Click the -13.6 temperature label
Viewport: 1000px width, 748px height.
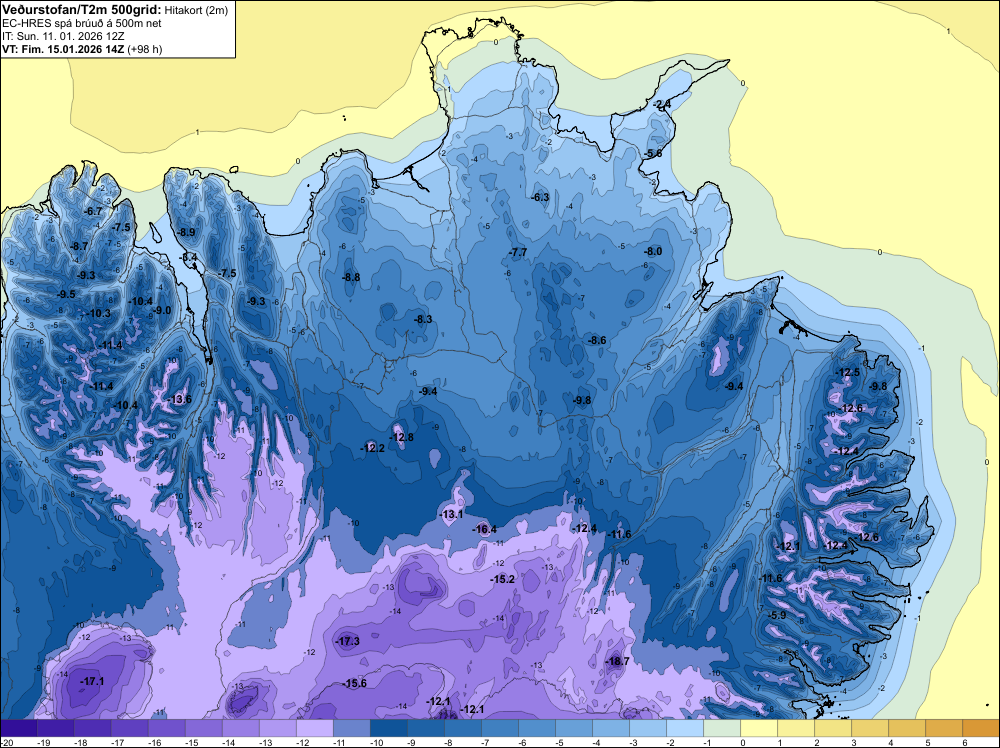179,399
